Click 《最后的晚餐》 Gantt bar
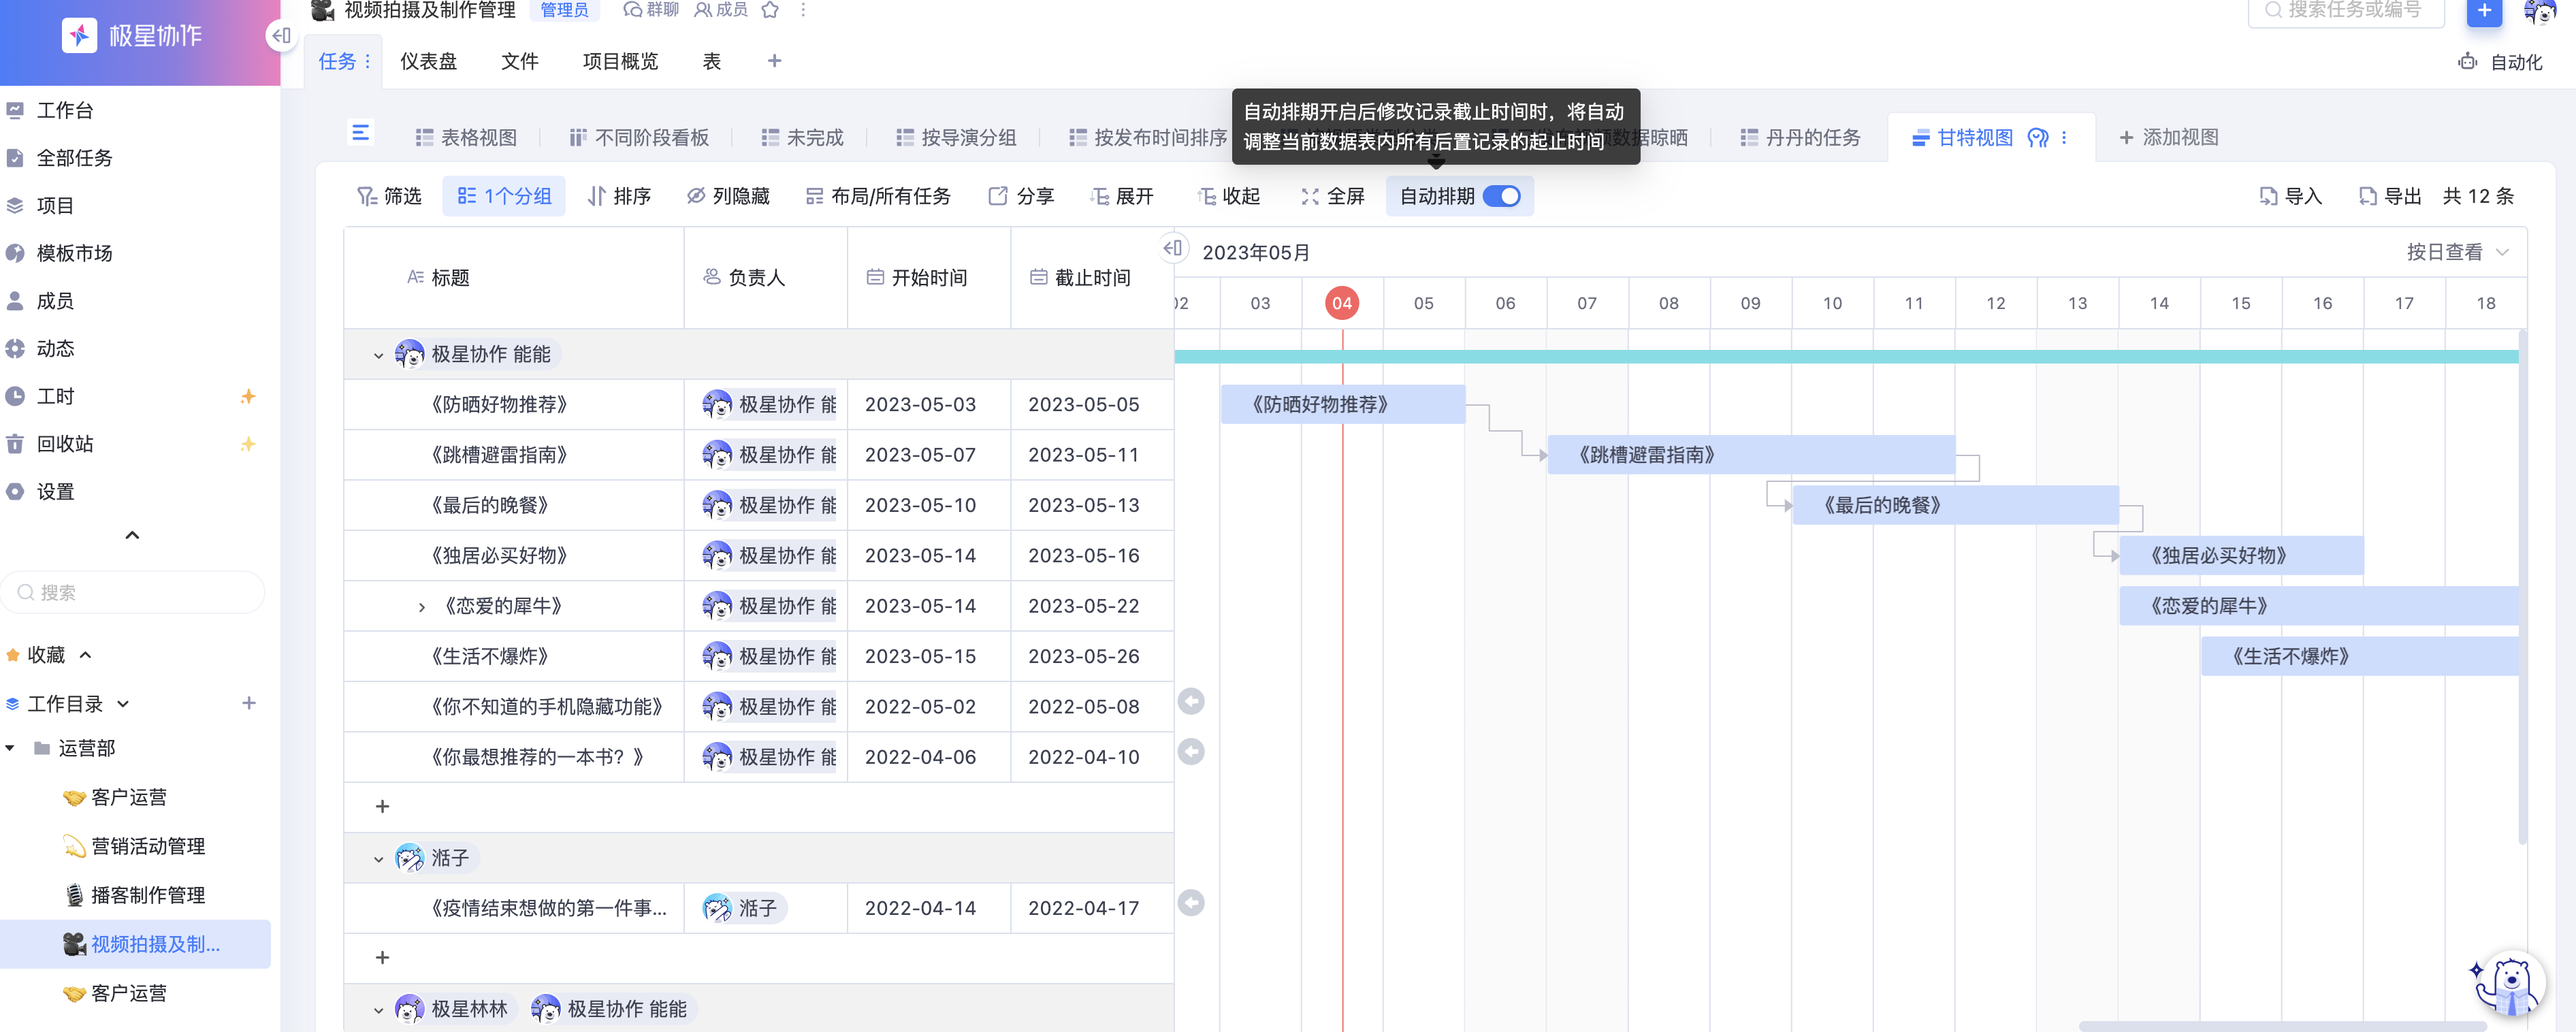 click(x=1955, y=505)
